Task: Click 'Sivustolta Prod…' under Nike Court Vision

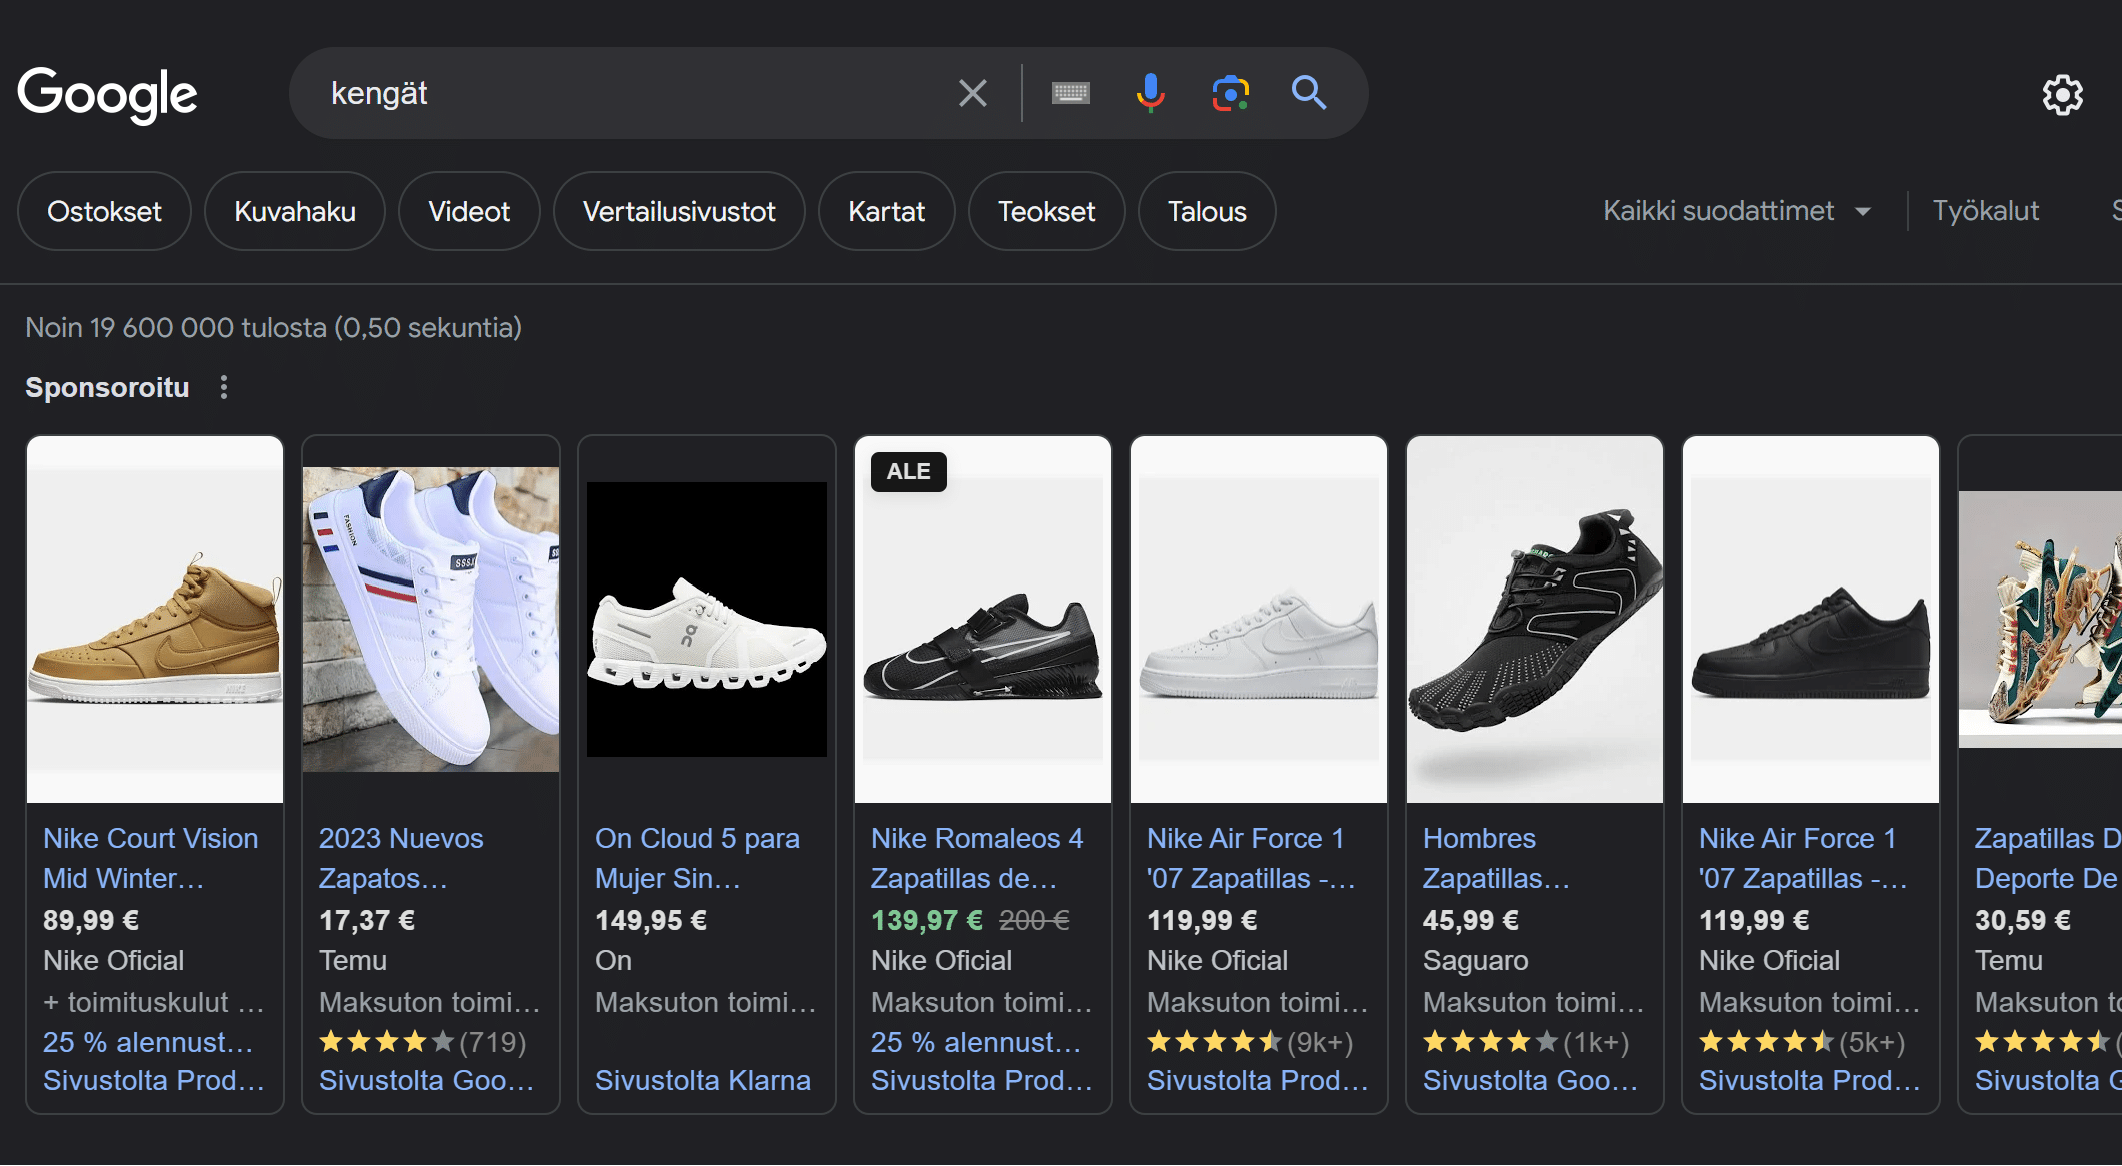Action: point(154,1080)
